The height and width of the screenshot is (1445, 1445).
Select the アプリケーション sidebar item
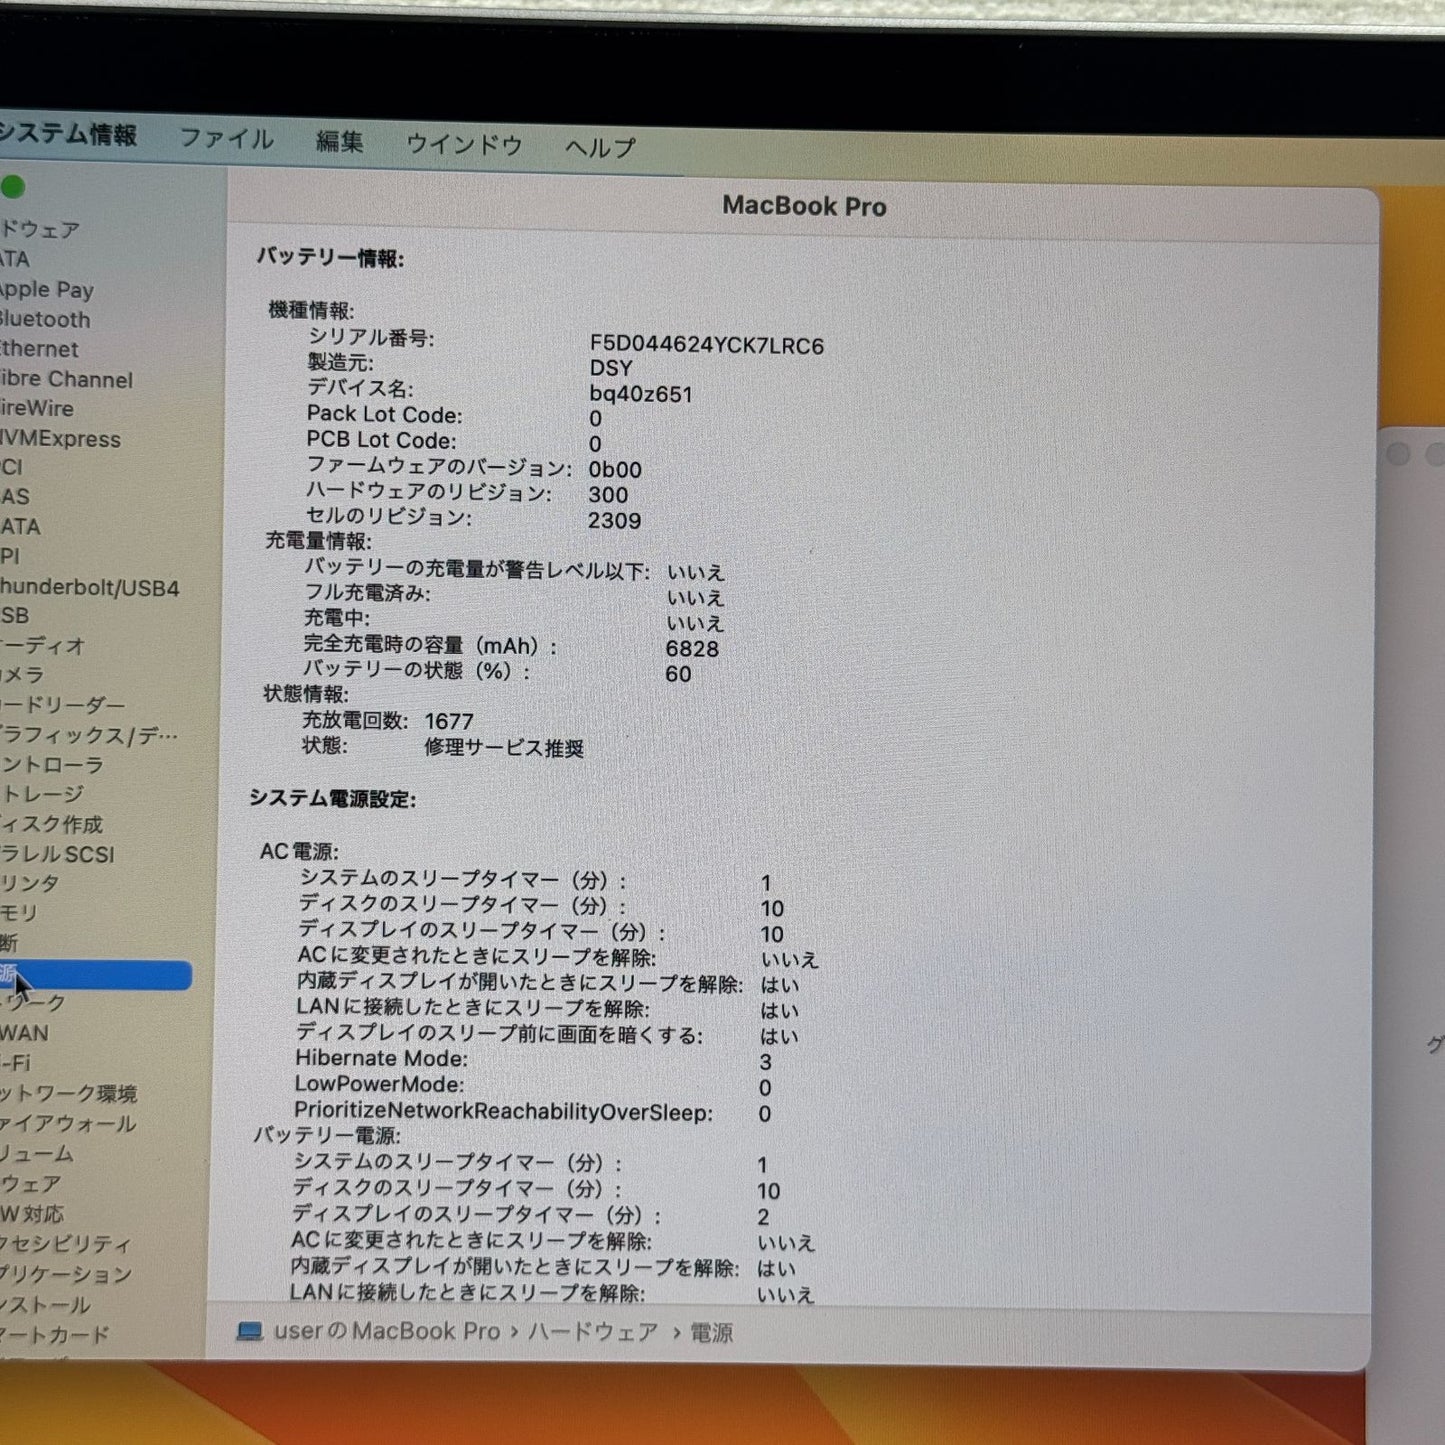click(66, 1274)
